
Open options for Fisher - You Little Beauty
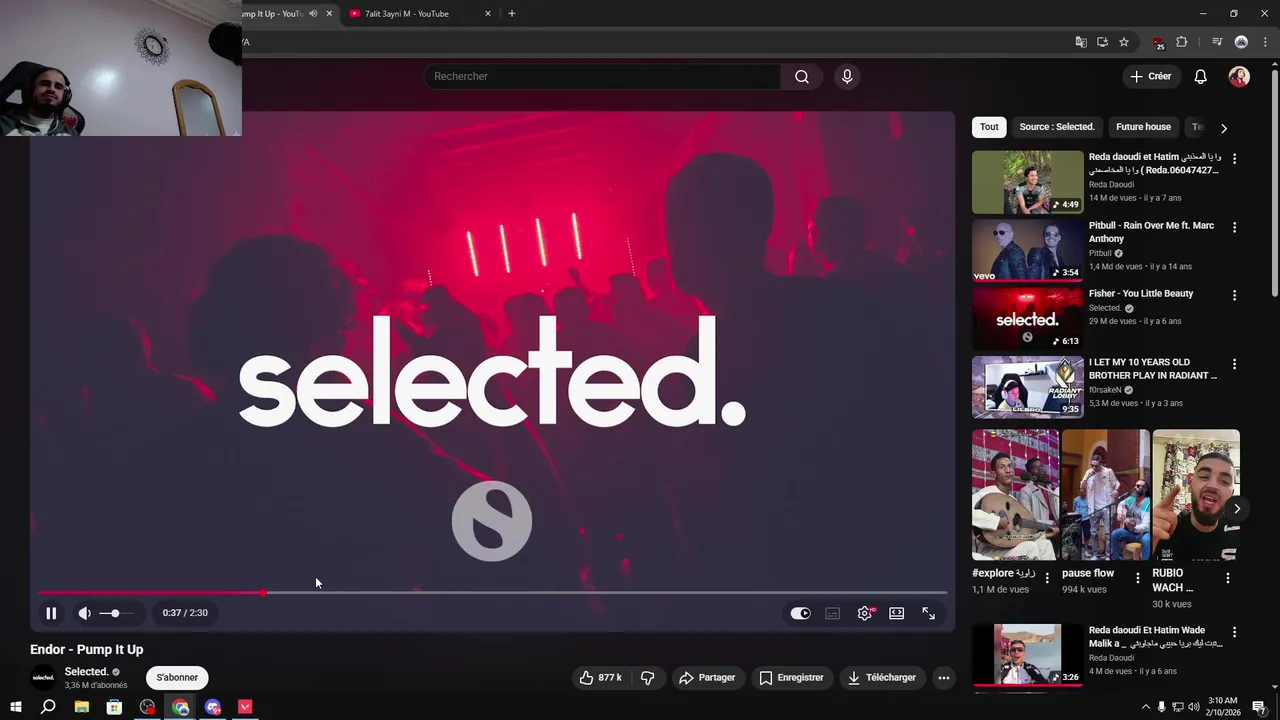[x=1234, y=296]
